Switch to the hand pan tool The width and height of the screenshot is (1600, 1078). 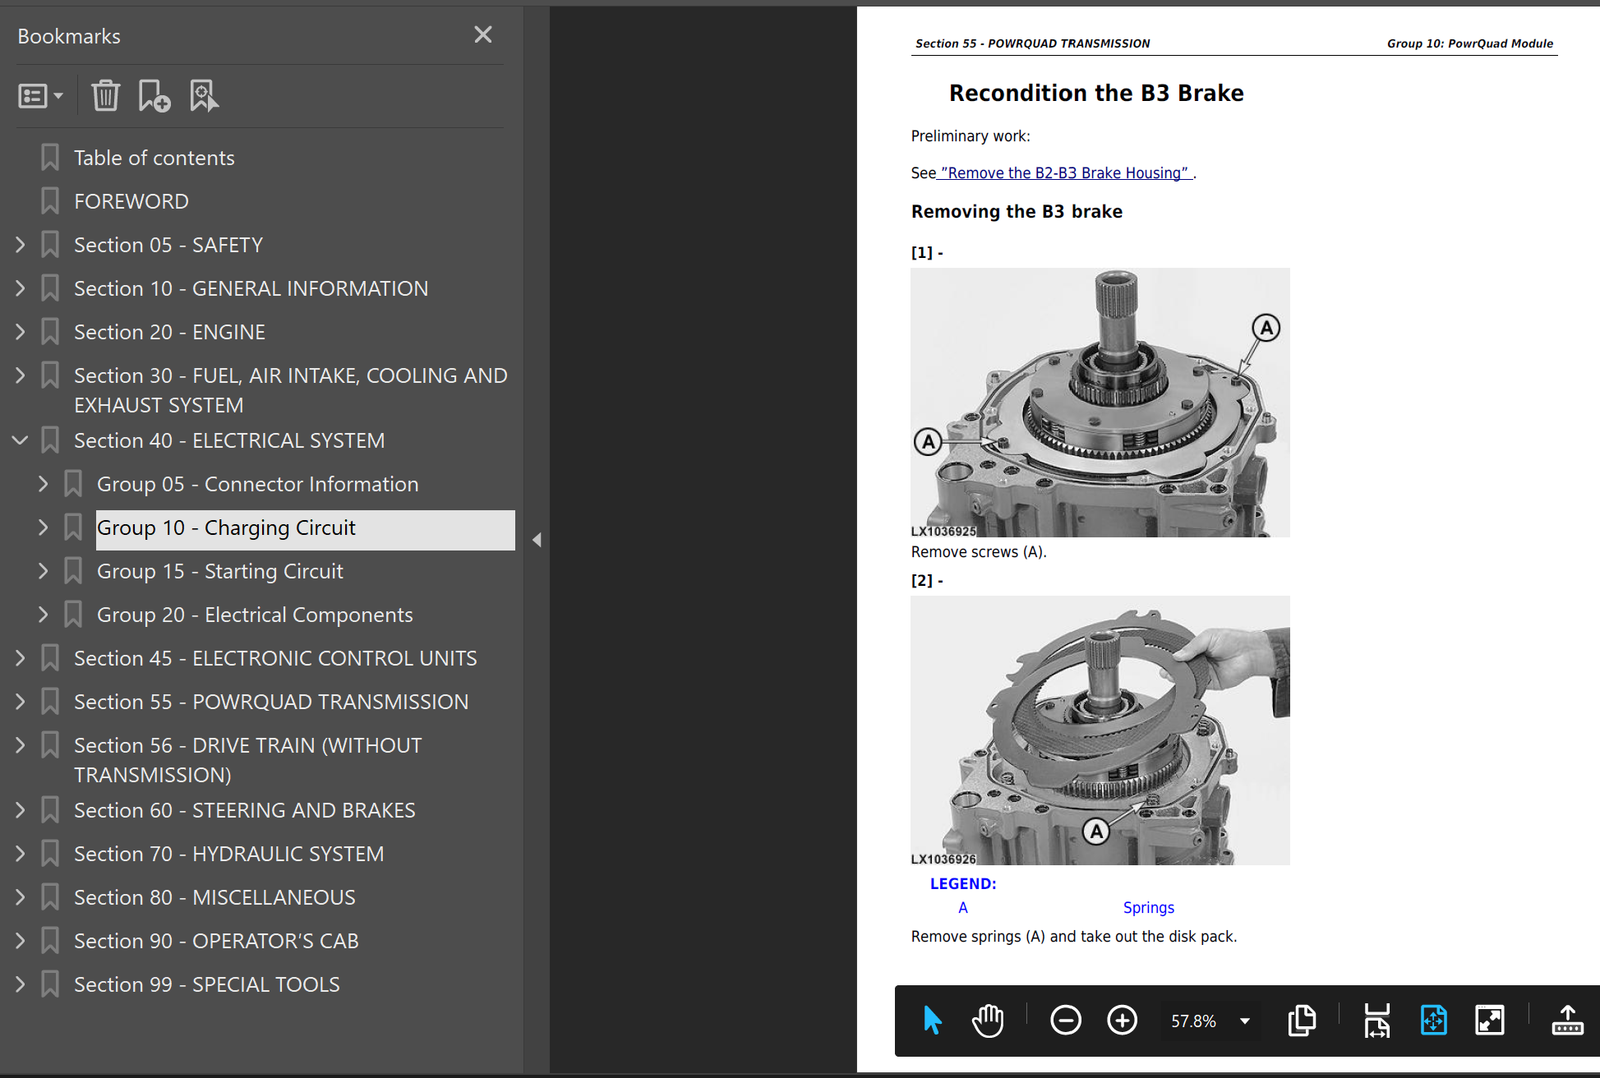coord(988,1020)
